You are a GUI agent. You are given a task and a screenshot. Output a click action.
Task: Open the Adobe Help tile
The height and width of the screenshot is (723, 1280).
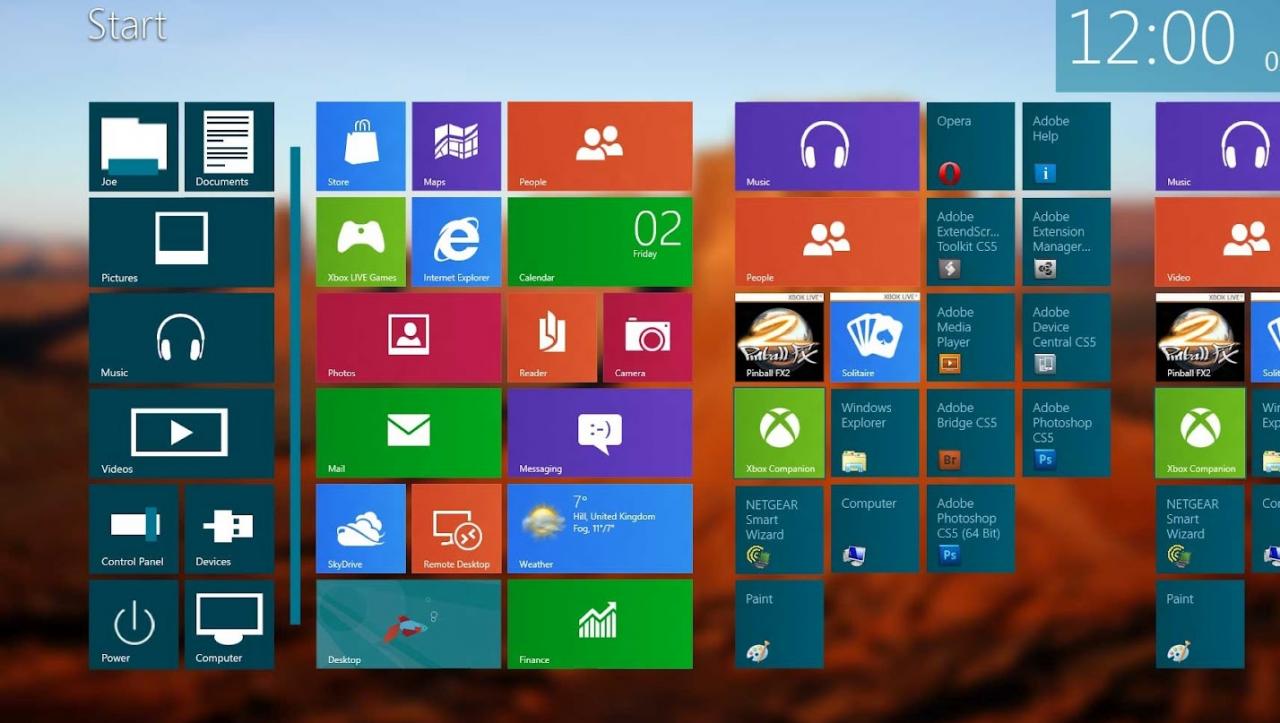(x=1066, y=146)
